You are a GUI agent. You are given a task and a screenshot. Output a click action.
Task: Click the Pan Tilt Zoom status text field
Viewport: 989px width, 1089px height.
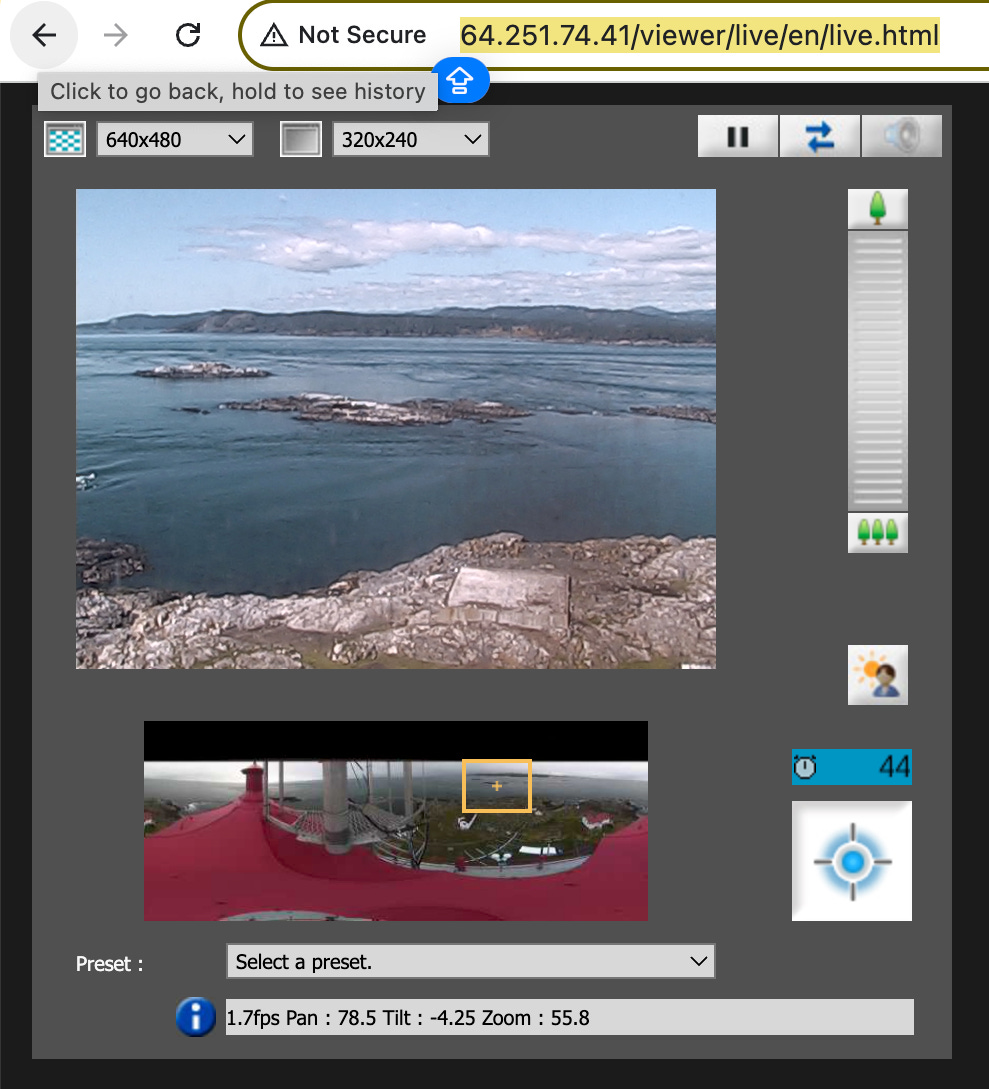[x=570, y=1017]
